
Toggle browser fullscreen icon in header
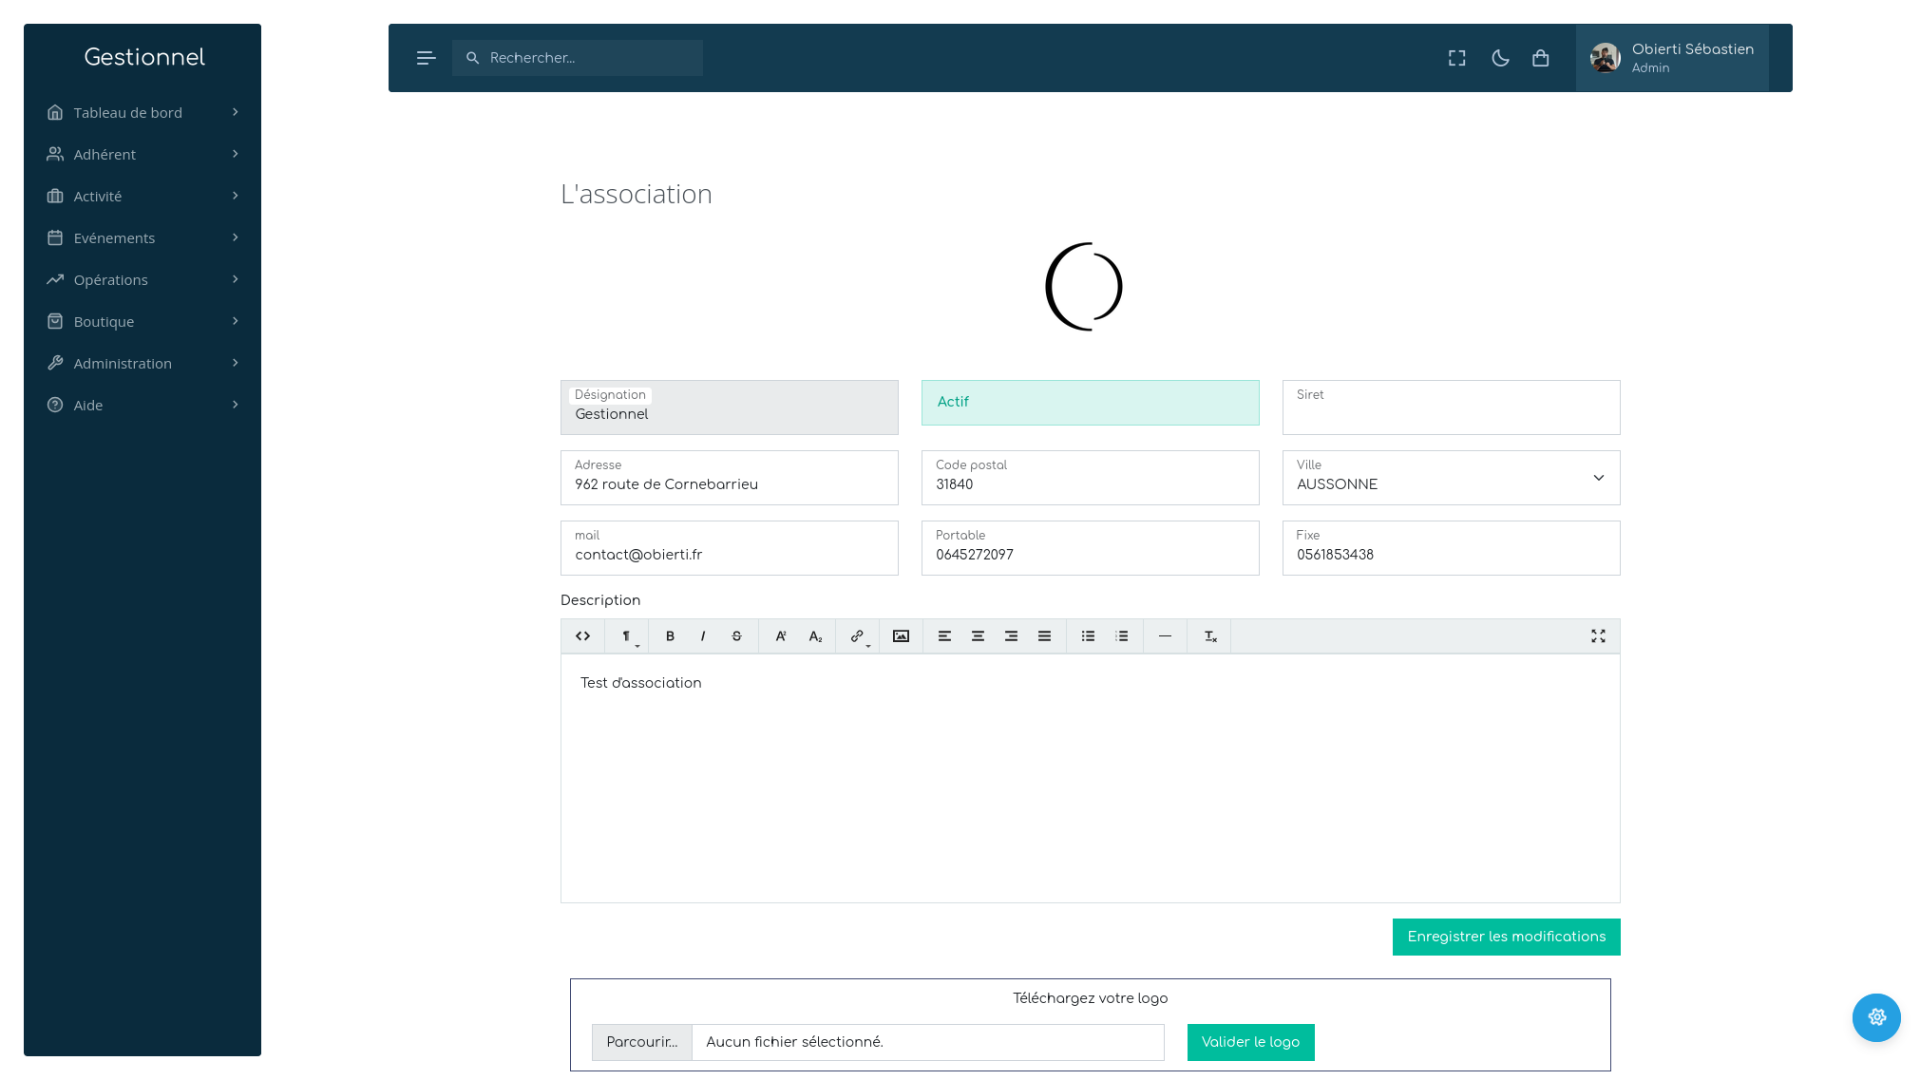[1457, 58]
